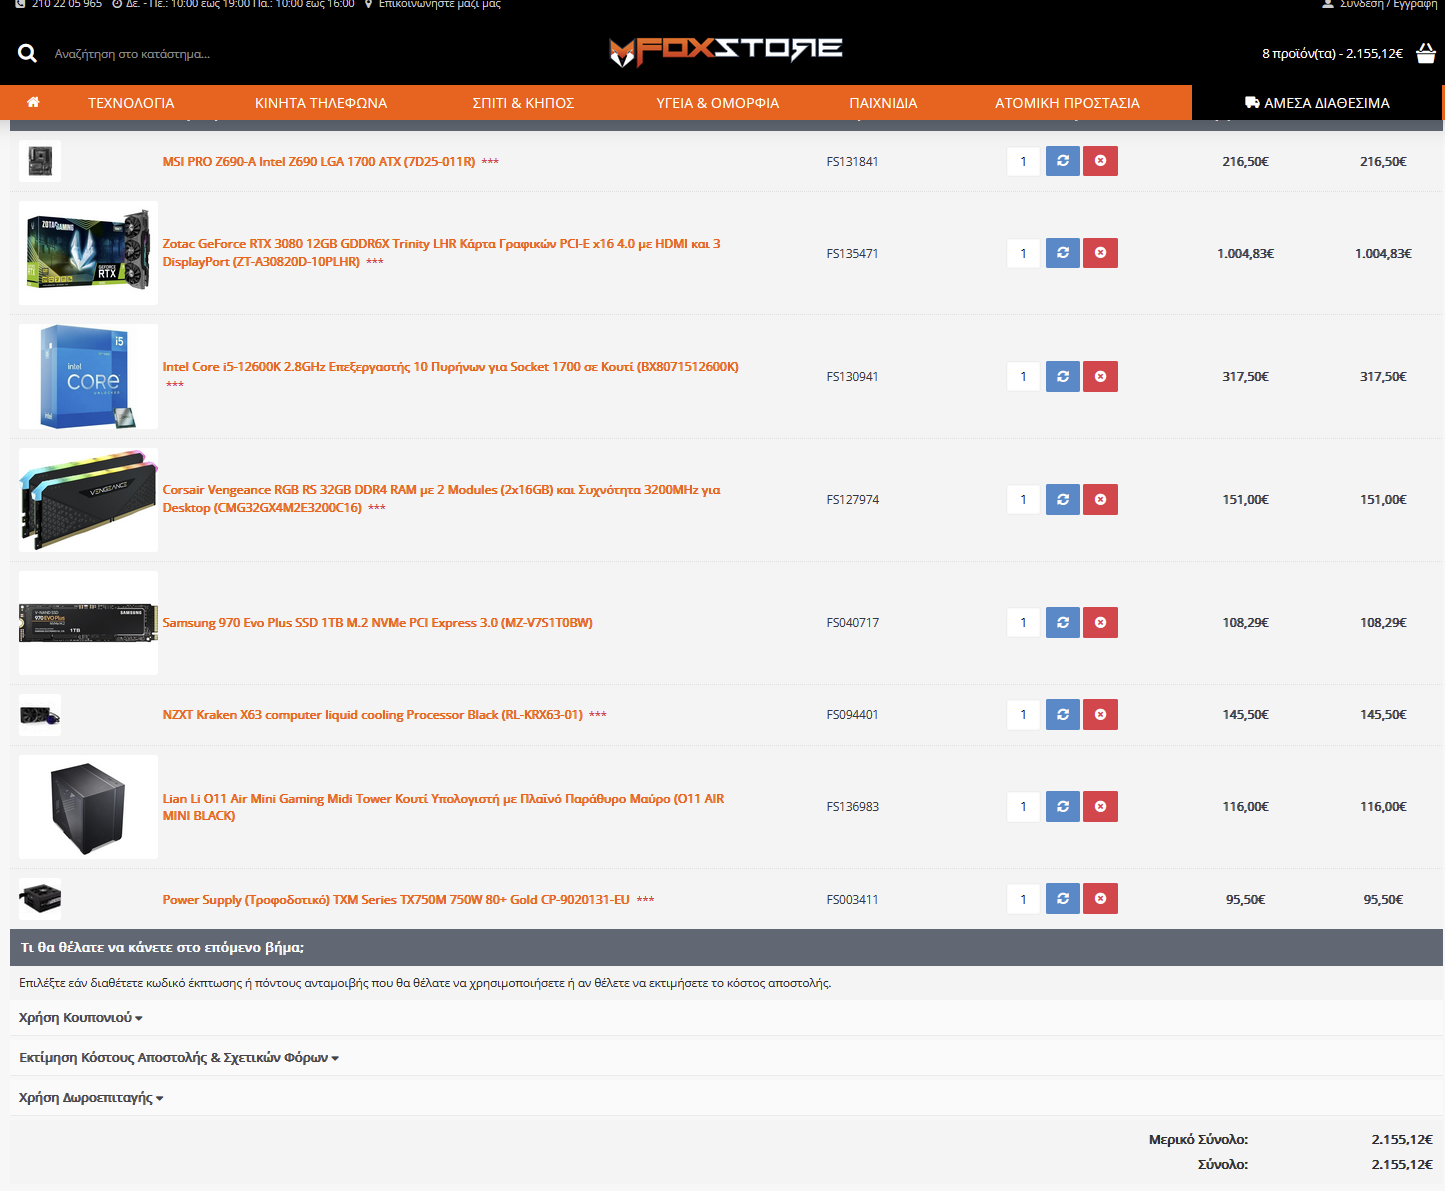Refresh quantity for Corsair Vengeance RAM
This screenshot has width=1445, height=1191.
click(x=1063, y=499)
